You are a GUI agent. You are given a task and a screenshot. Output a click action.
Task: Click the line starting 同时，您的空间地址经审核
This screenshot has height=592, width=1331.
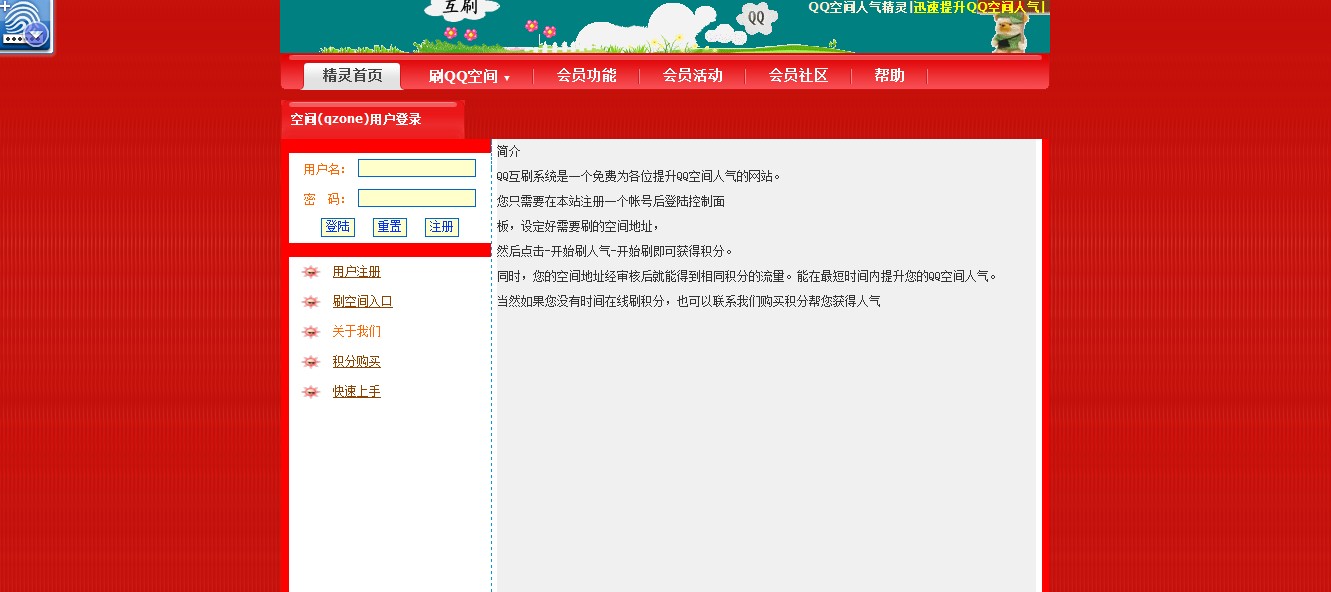(747, 276)
